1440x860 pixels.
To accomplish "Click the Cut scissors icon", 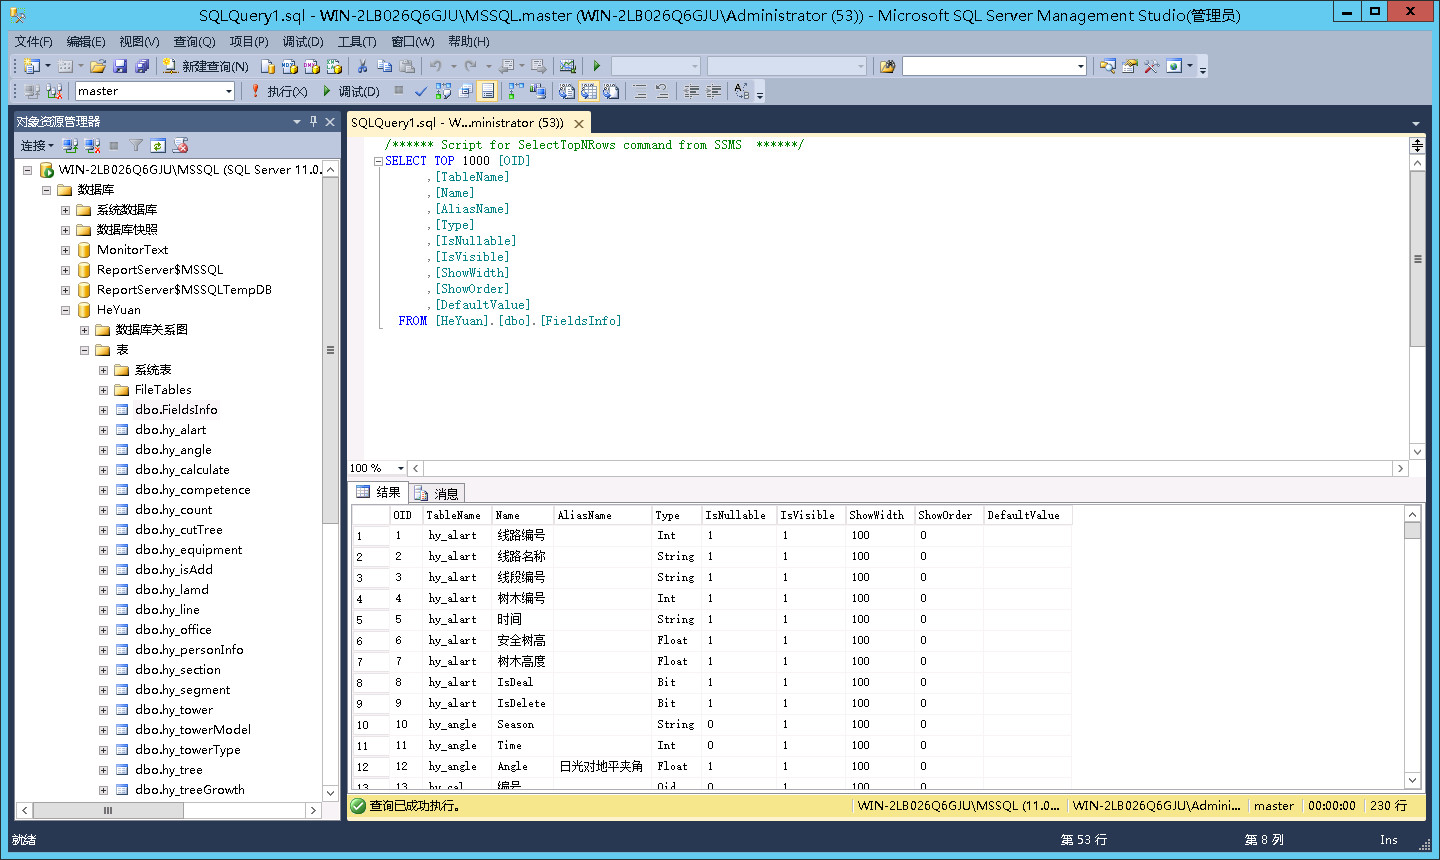I will tap(362, 66).
